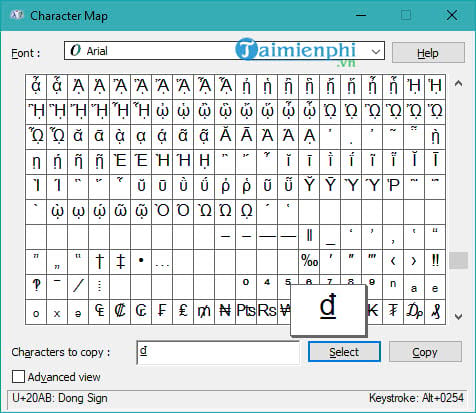Pick the bullet • character cell
476x413 pixels.
click(141, 262)
